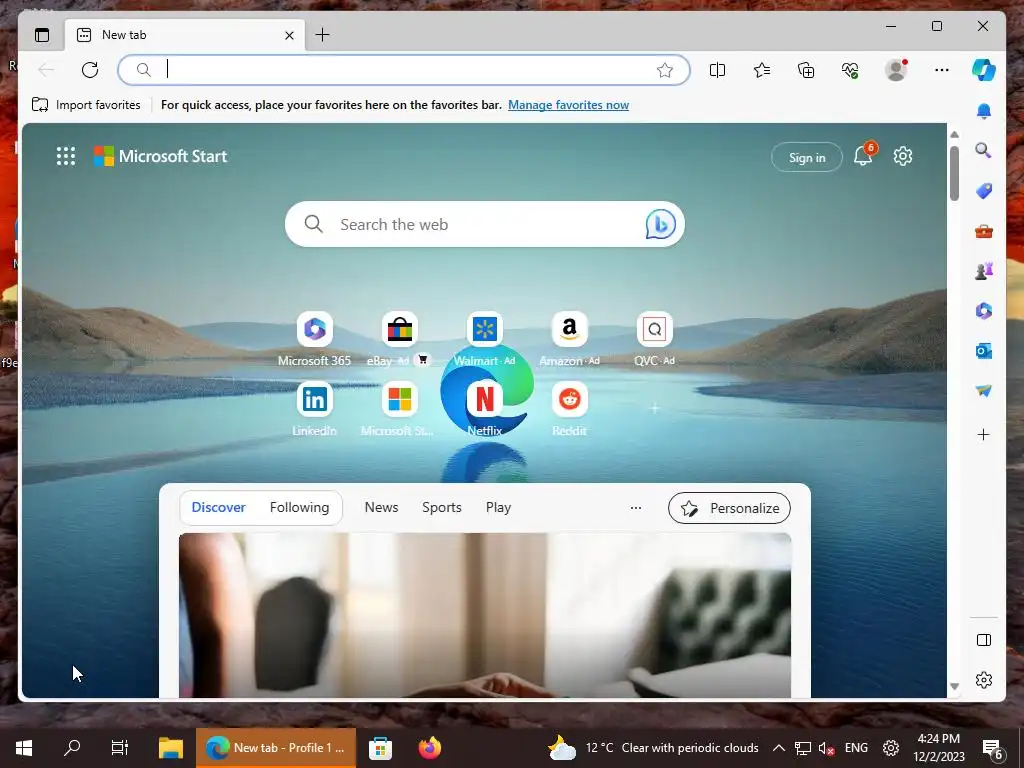Click the address bar field

pos(403,70)
